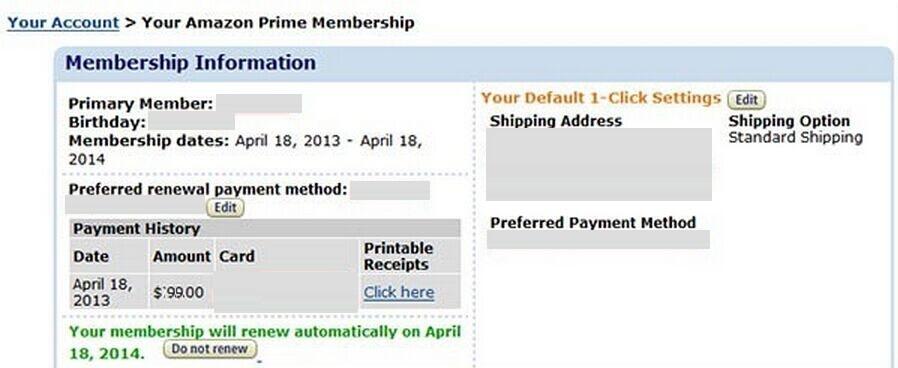Click the Standard Shipping option text

[795, 138]
